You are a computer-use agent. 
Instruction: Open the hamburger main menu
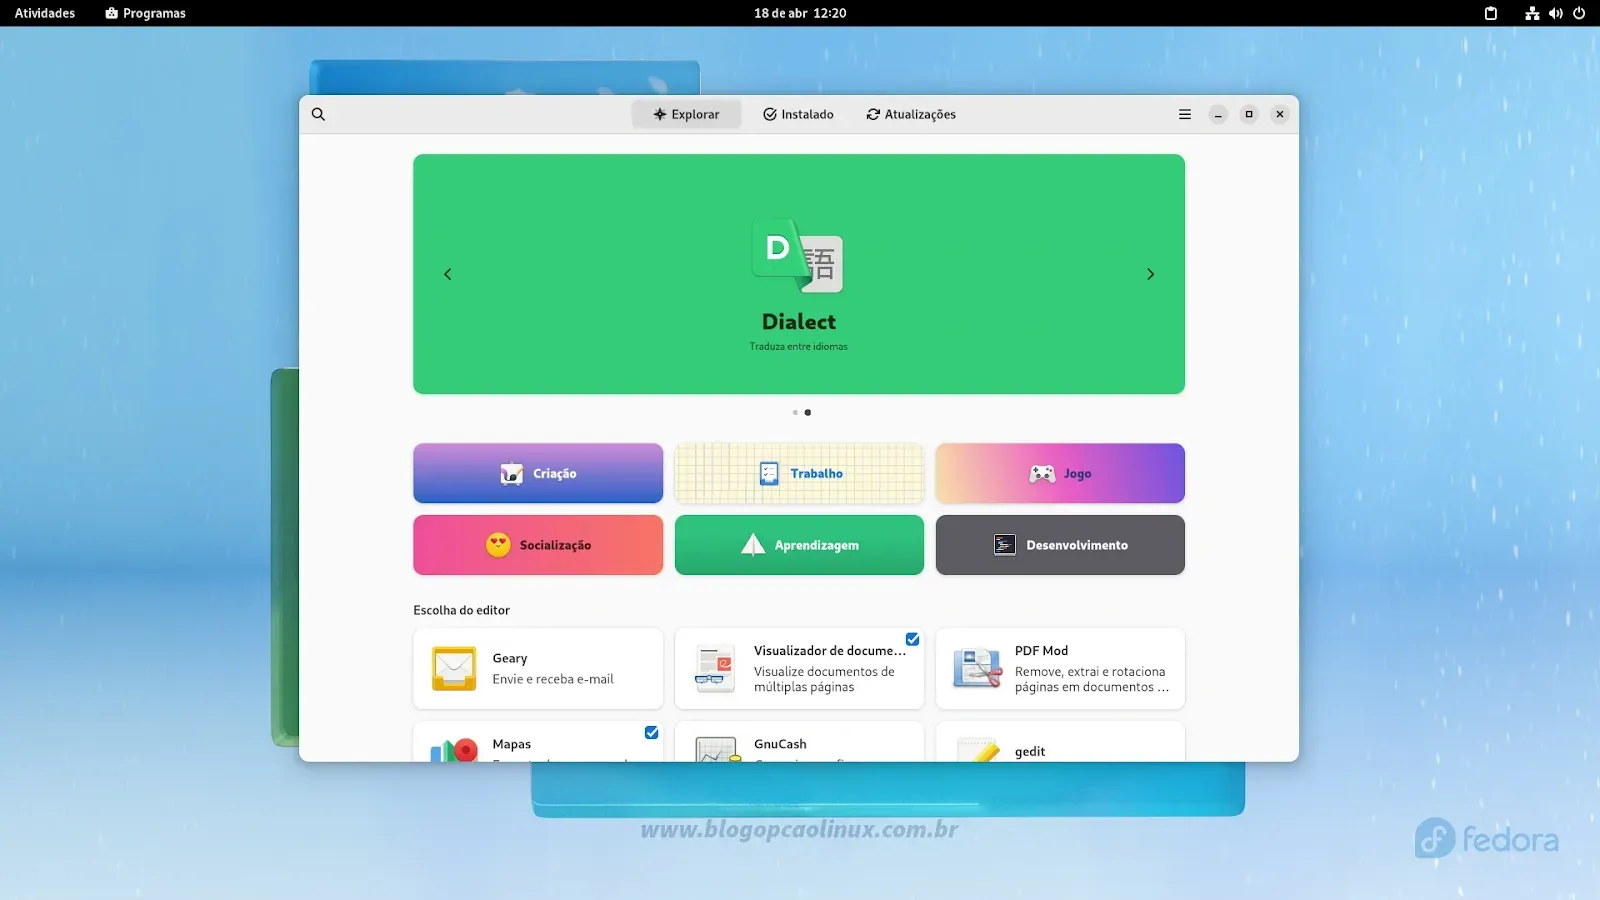1185,114
